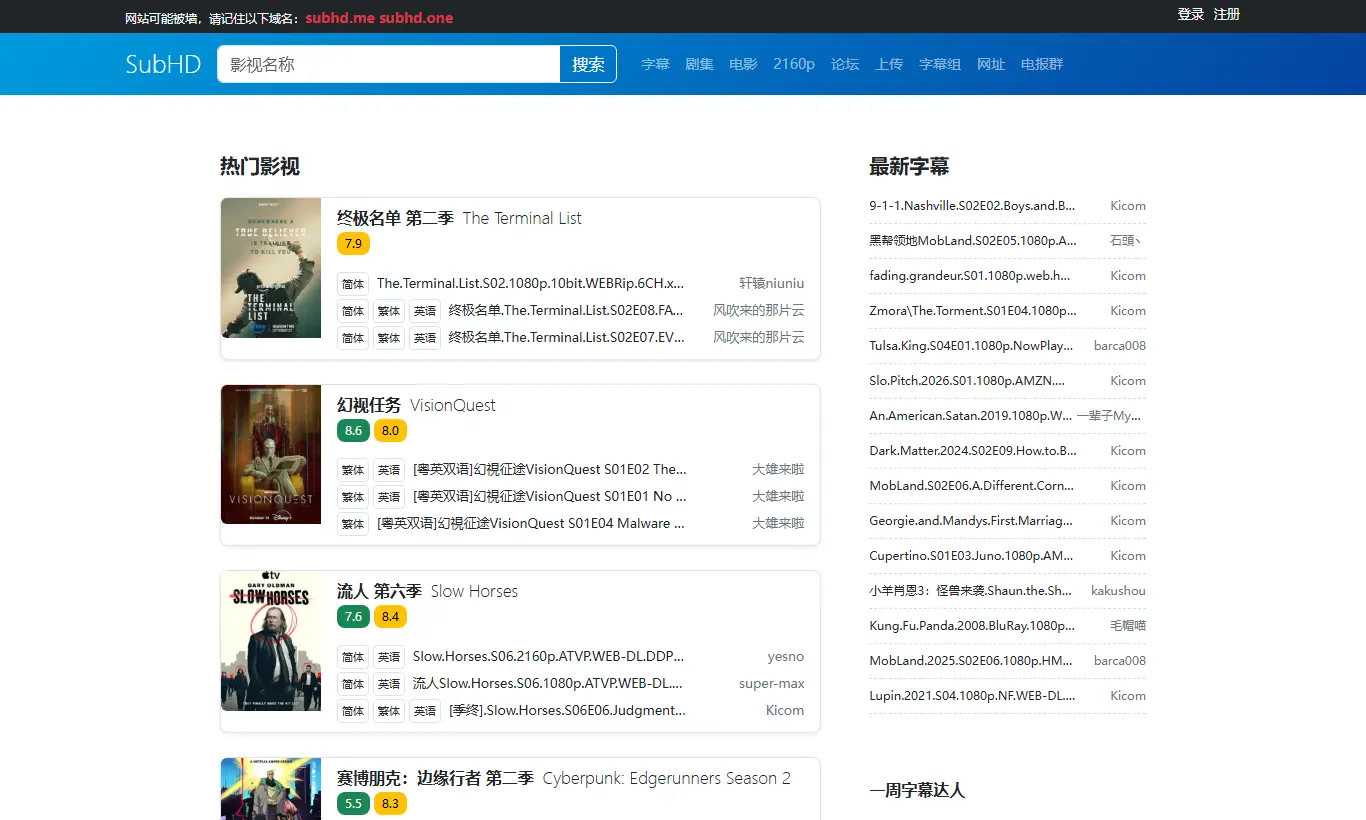
Task: Open the 字幕 navigation item
Action: coord(655,64)
